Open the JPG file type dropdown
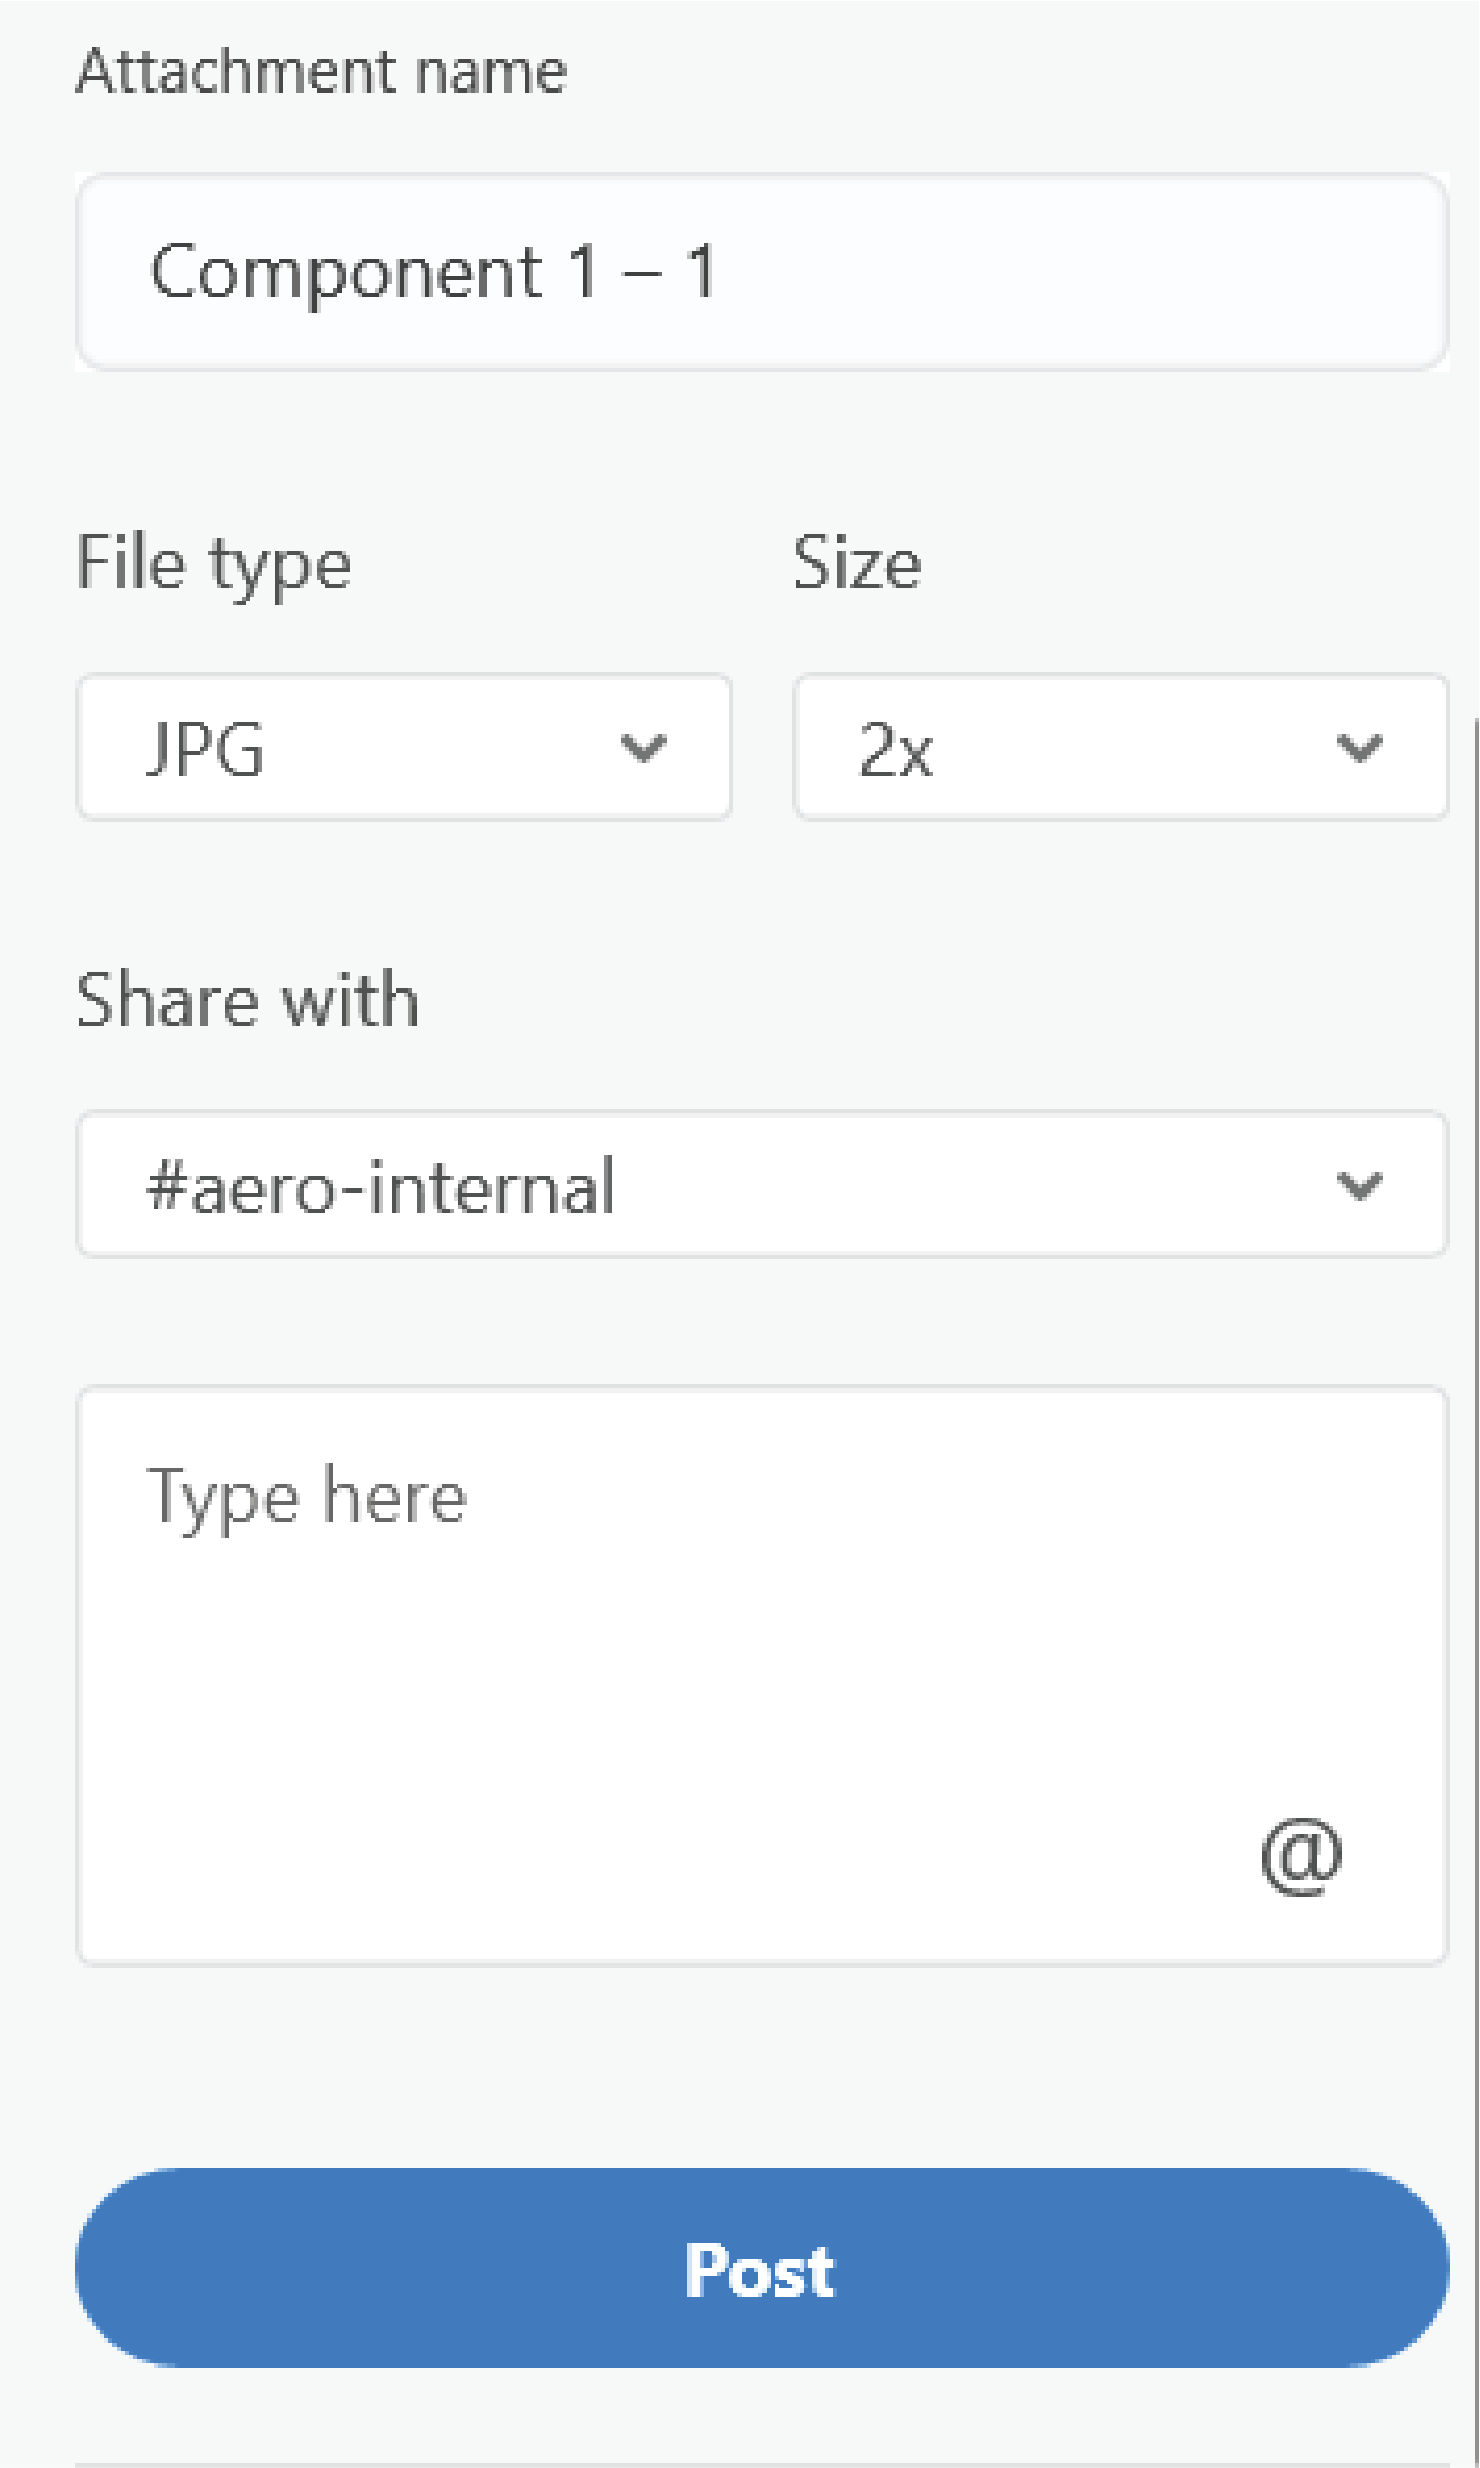The height and width of the screenshot is (2468, 1480). click(x=404, y=747)
